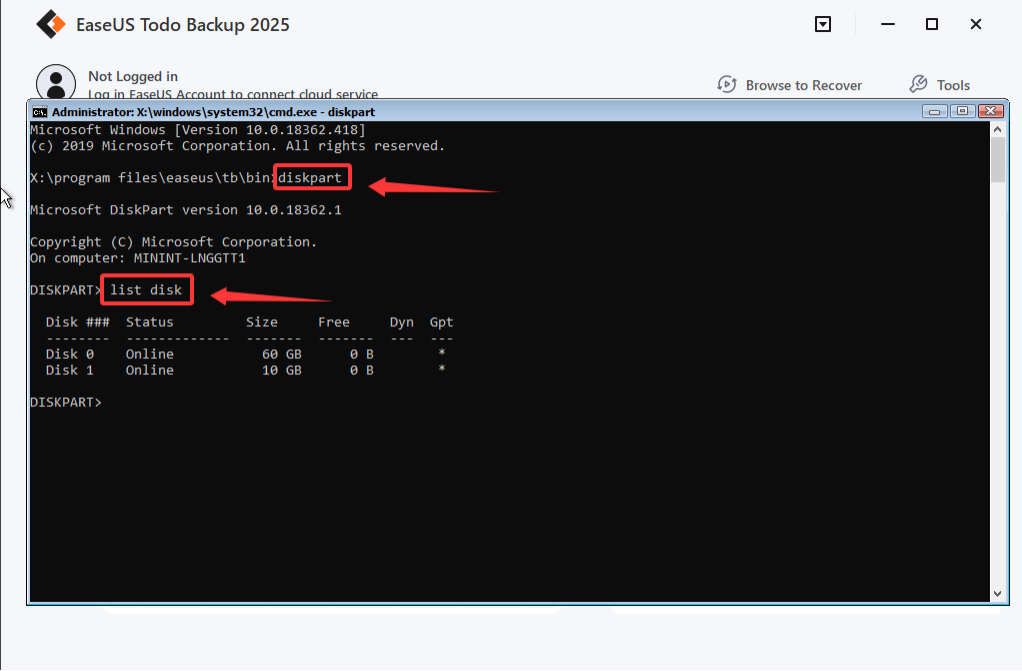Click the cmd scrollbar down arrow
Image resolution: width=1022 pixels, height=671 pixels.
[998, 594]
